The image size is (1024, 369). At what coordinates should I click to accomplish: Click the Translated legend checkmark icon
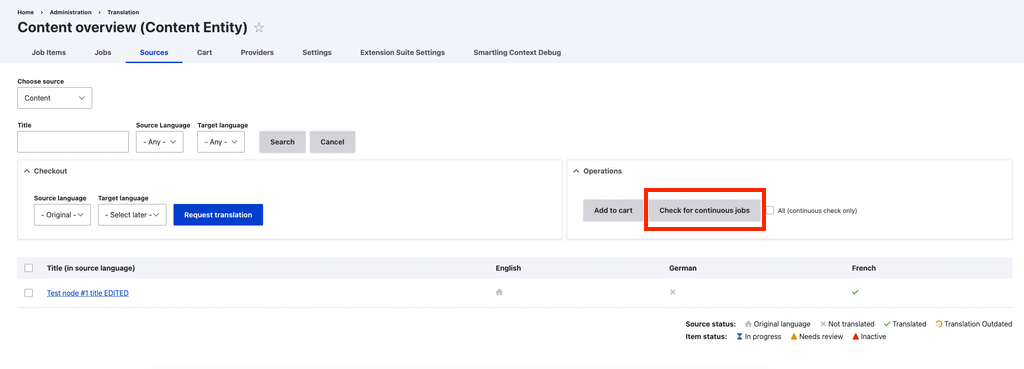tap(887, 324)
